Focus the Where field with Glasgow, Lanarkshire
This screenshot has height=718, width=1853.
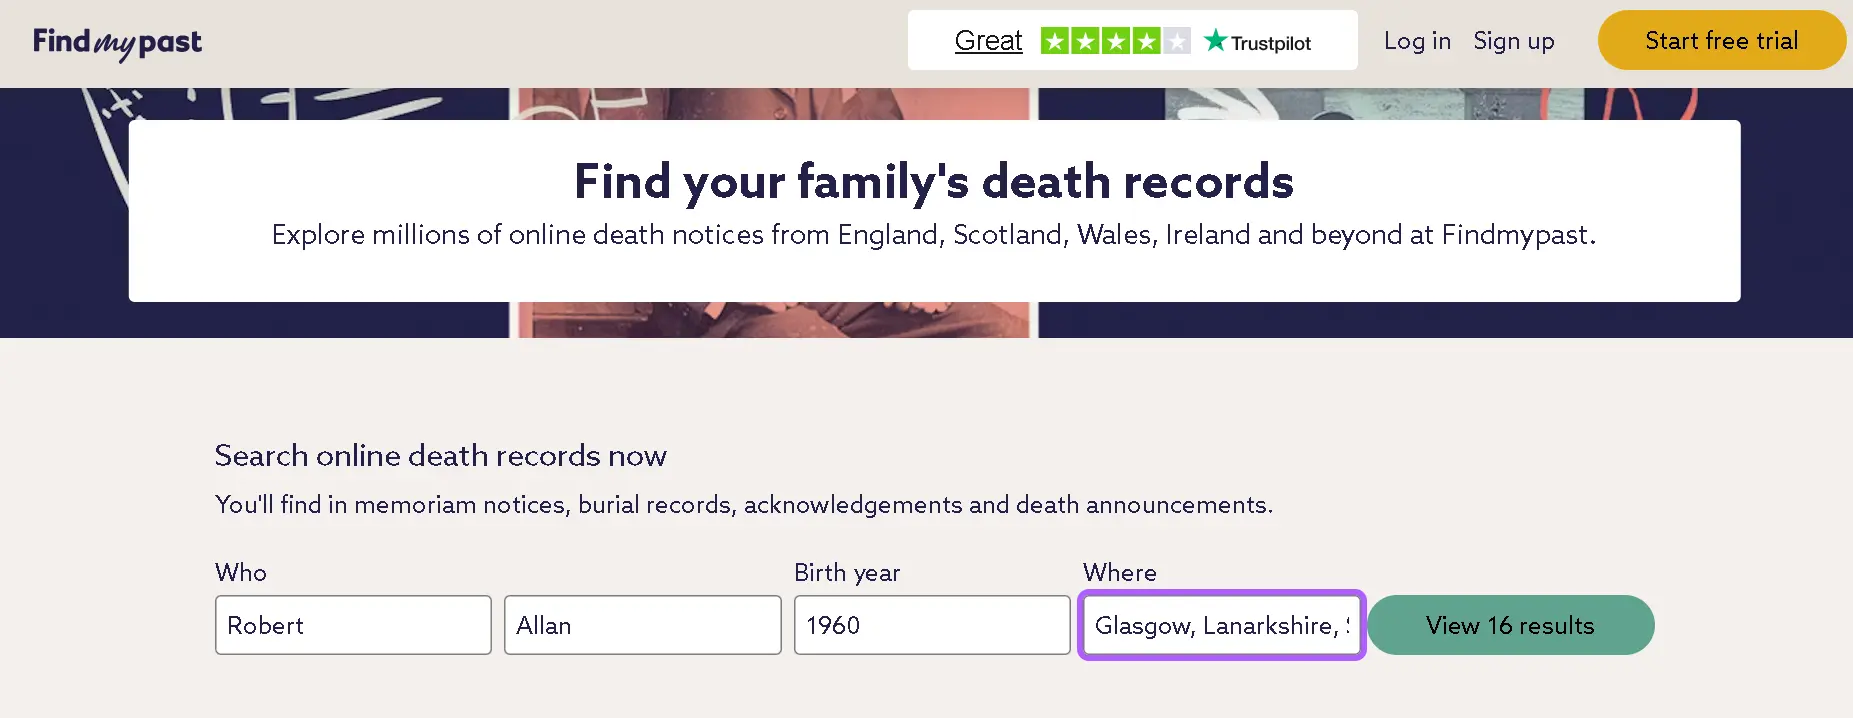click(1221, 625)
